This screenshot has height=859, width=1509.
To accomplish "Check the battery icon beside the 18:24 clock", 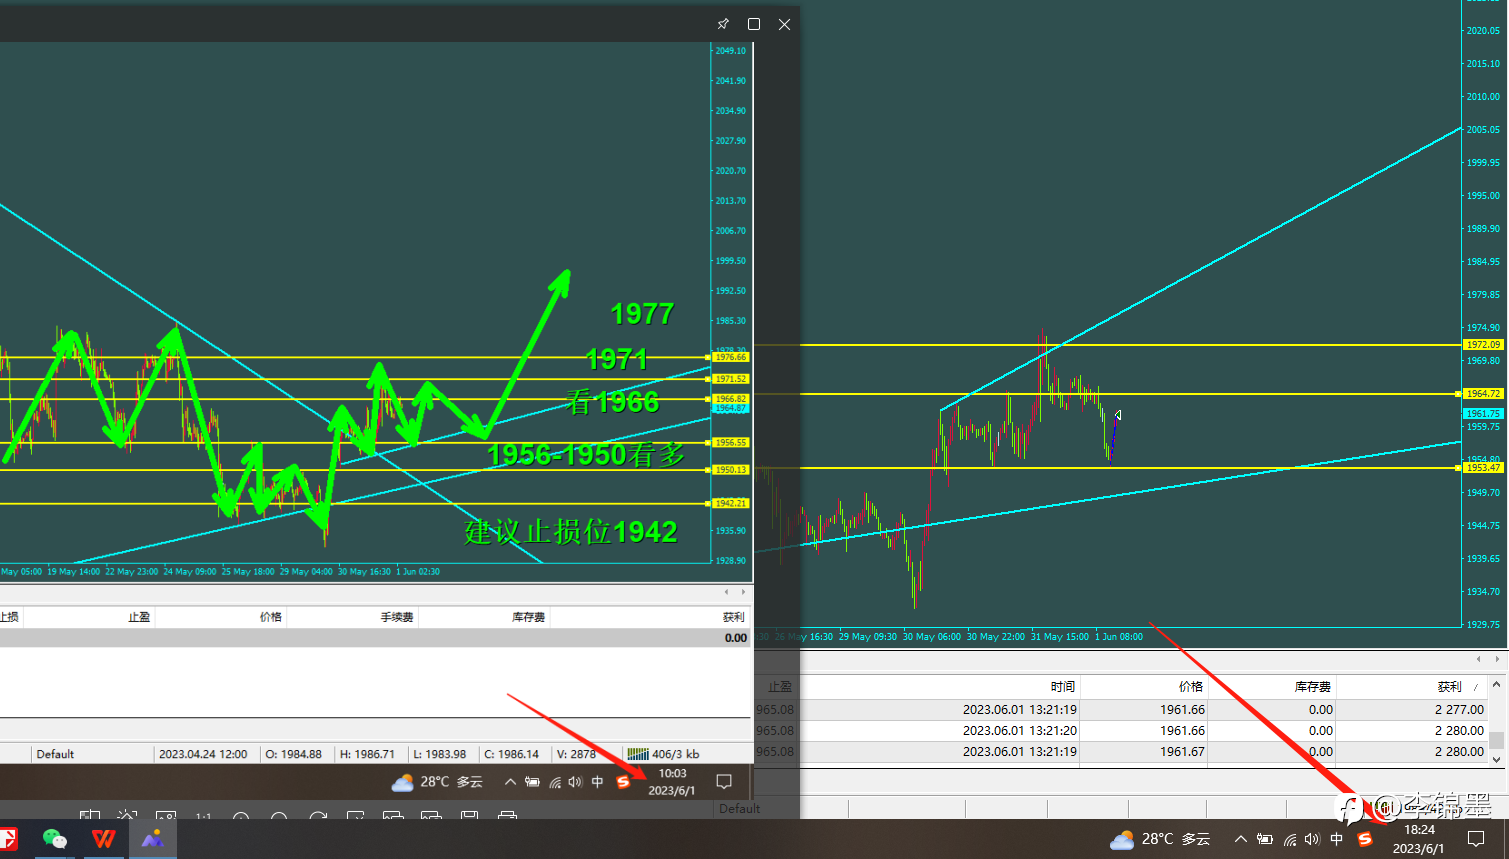I will pyautogui.click(x=1265, y=839).
